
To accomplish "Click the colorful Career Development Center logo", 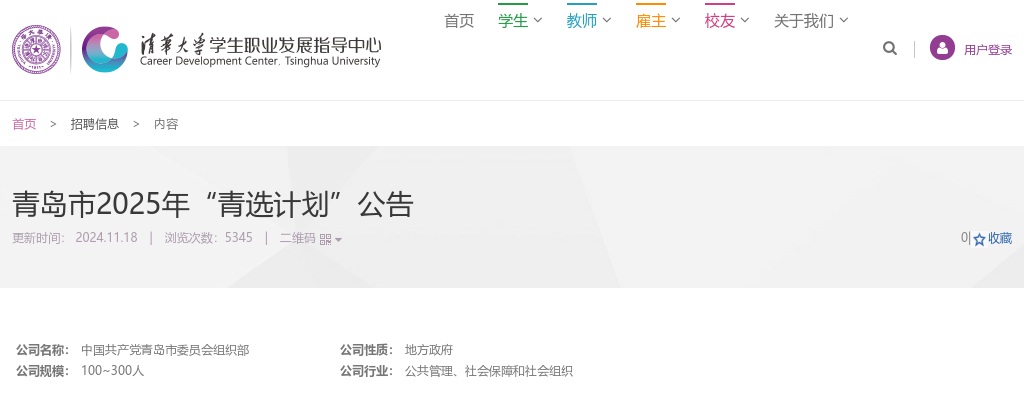I will (x=105, y=49).
